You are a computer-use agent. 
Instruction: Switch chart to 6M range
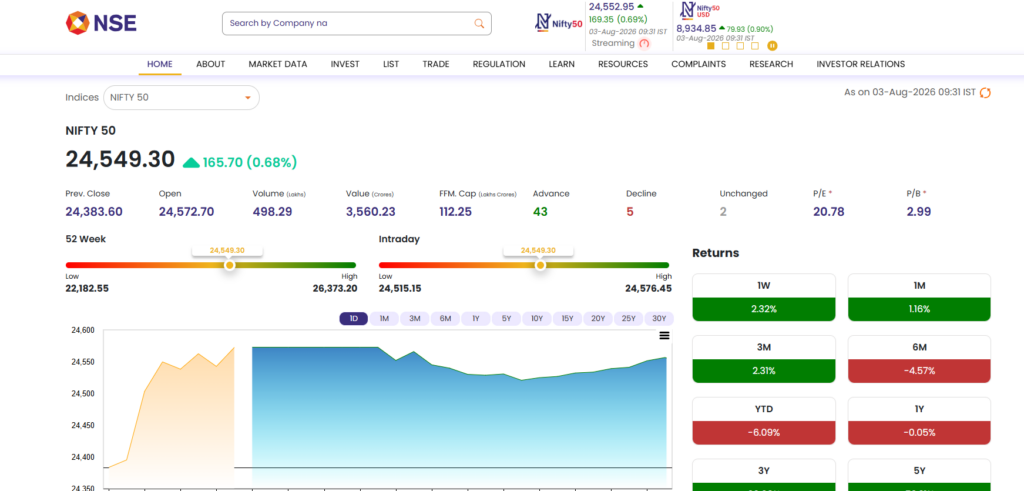coord(445,319)
